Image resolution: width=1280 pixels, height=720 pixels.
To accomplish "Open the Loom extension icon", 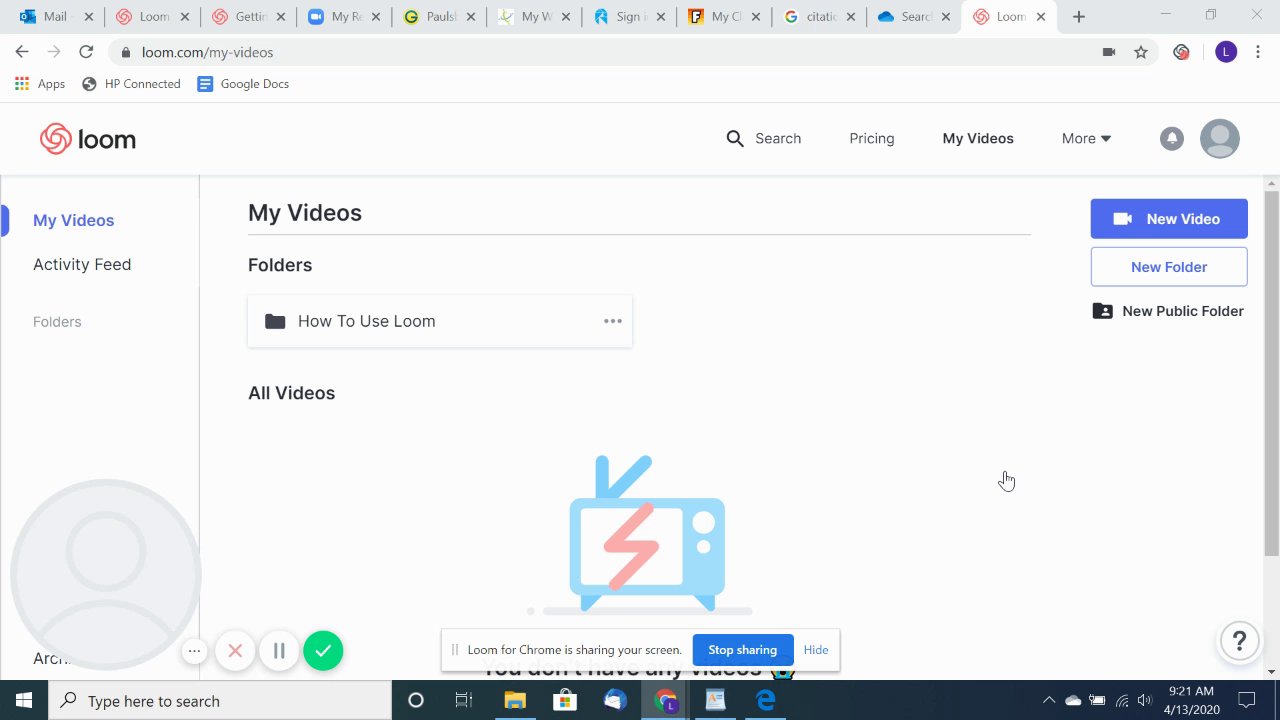I will pyautogui.click(x=1182, y=52).
